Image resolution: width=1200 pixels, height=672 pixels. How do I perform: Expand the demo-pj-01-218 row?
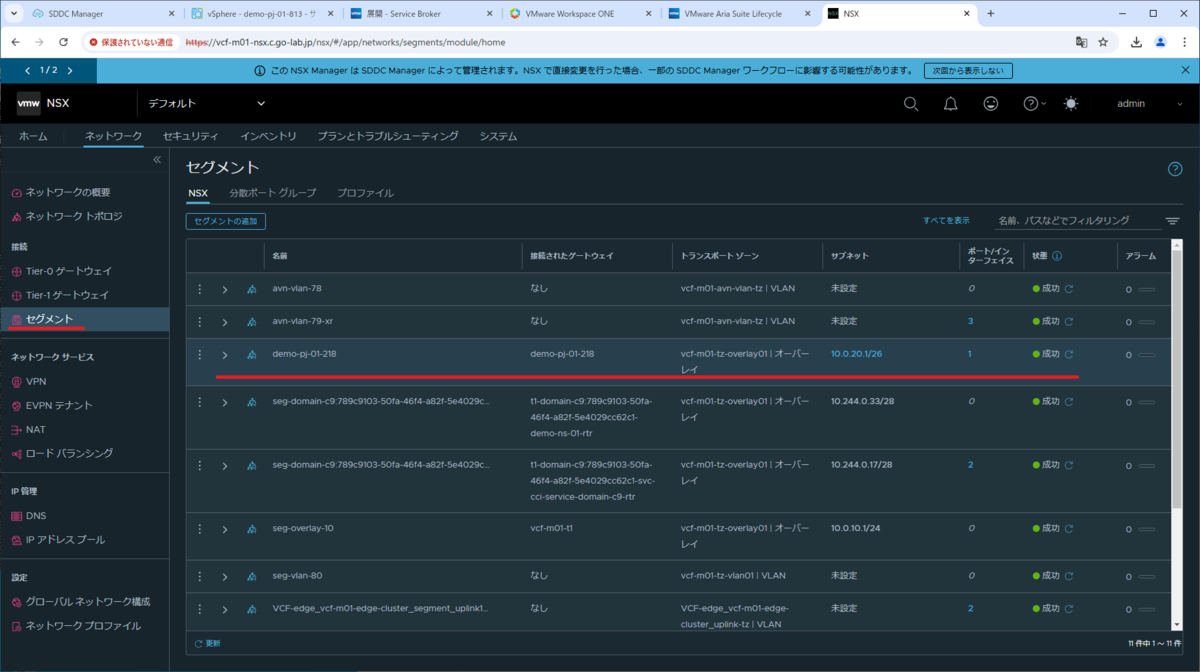(x=225, y=355)
